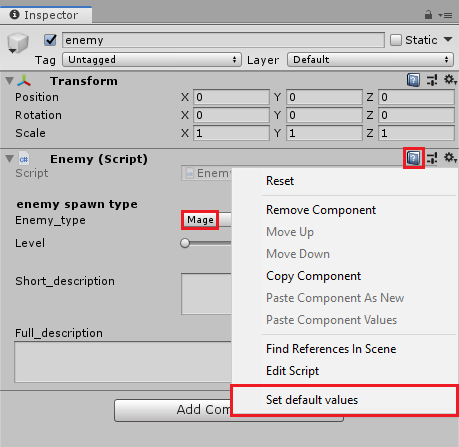Click the Scale Z field

pos(416,133)
